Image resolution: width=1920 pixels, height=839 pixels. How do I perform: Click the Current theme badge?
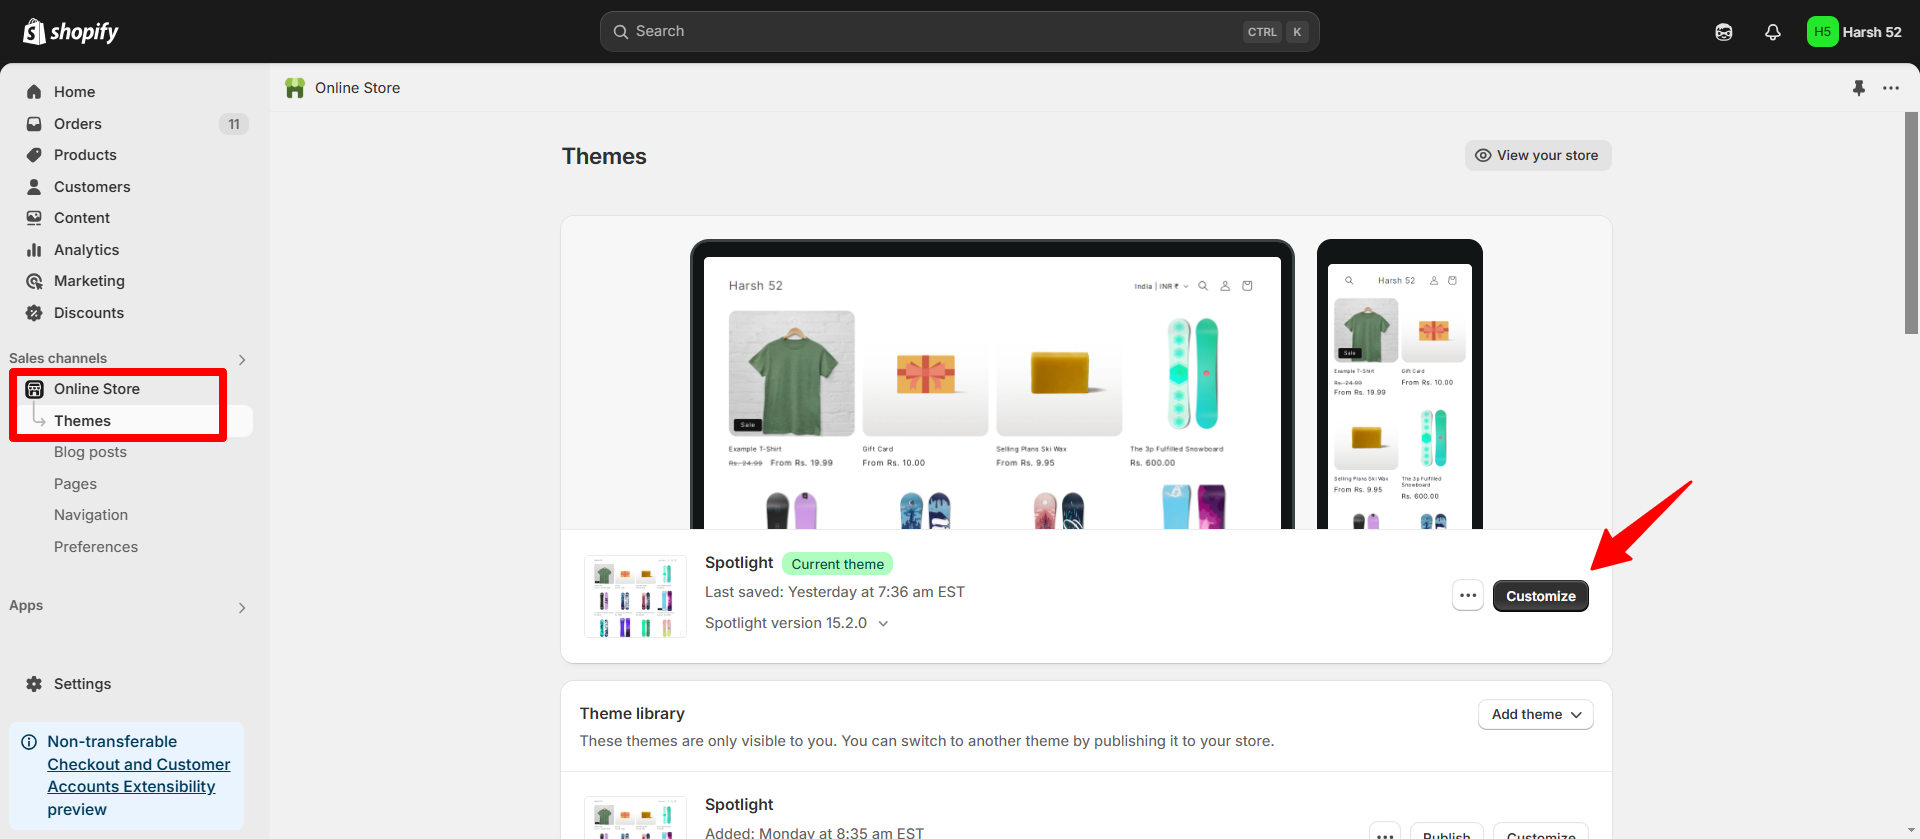(x=837, y=564)
